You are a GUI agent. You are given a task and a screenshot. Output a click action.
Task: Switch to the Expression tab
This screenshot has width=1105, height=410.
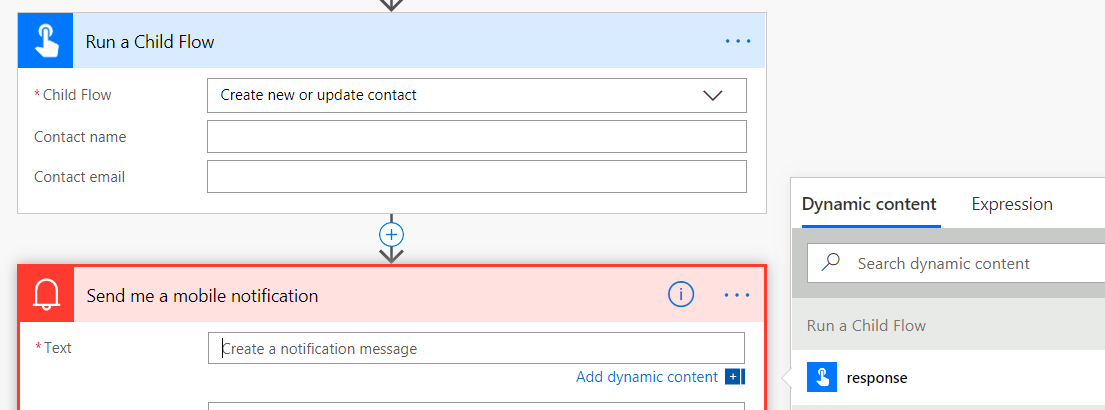(x=1012, y=204)
